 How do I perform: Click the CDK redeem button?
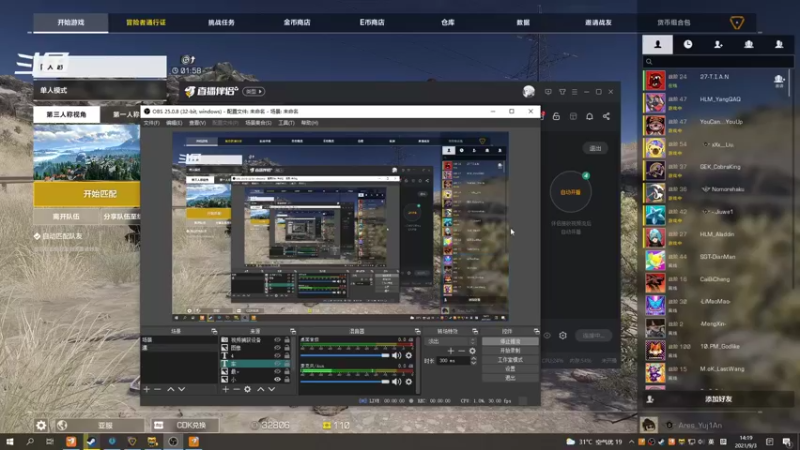click(x=186, y=425)
